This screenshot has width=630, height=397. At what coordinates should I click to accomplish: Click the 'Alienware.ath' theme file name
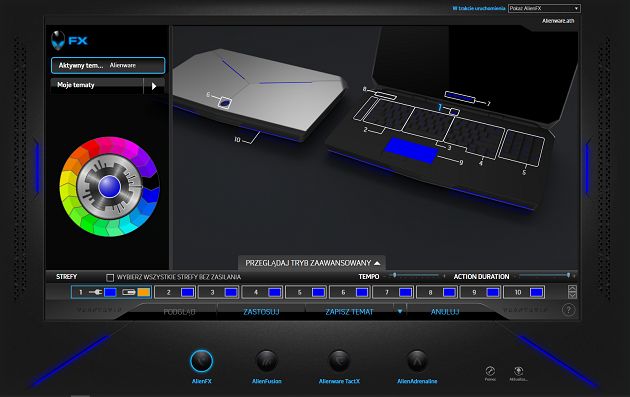[558, 21]
